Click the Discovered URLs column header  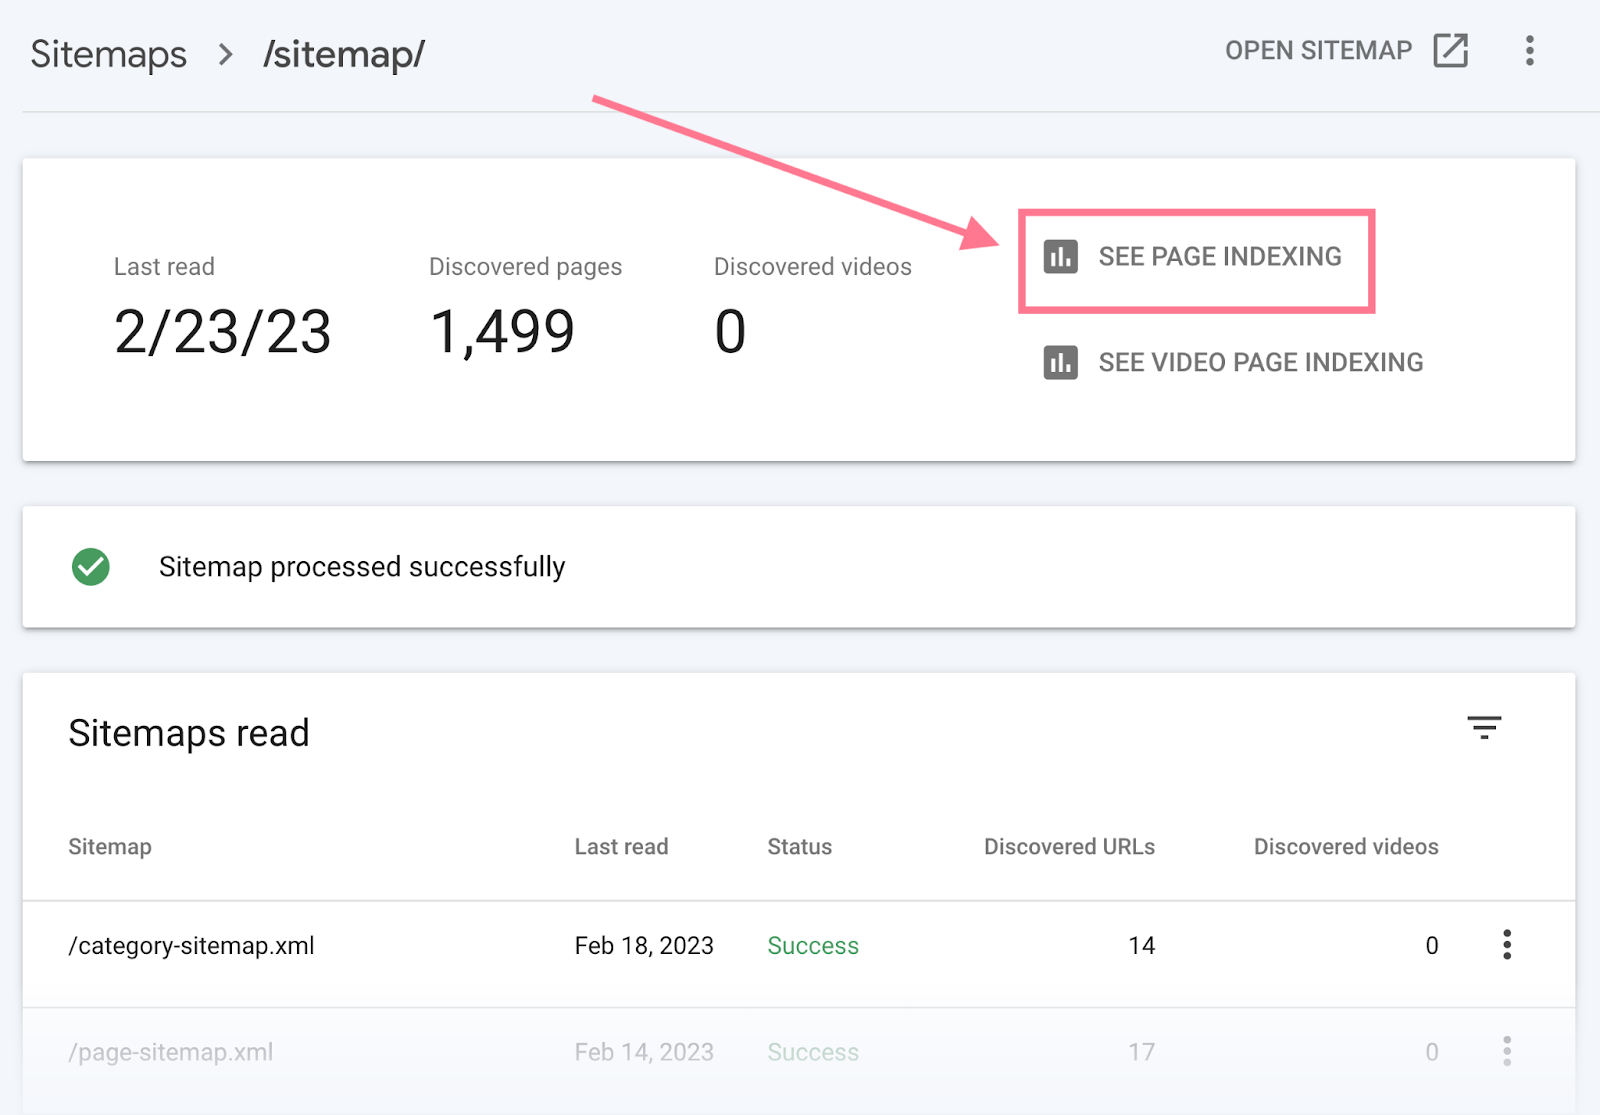[1069, 846]
